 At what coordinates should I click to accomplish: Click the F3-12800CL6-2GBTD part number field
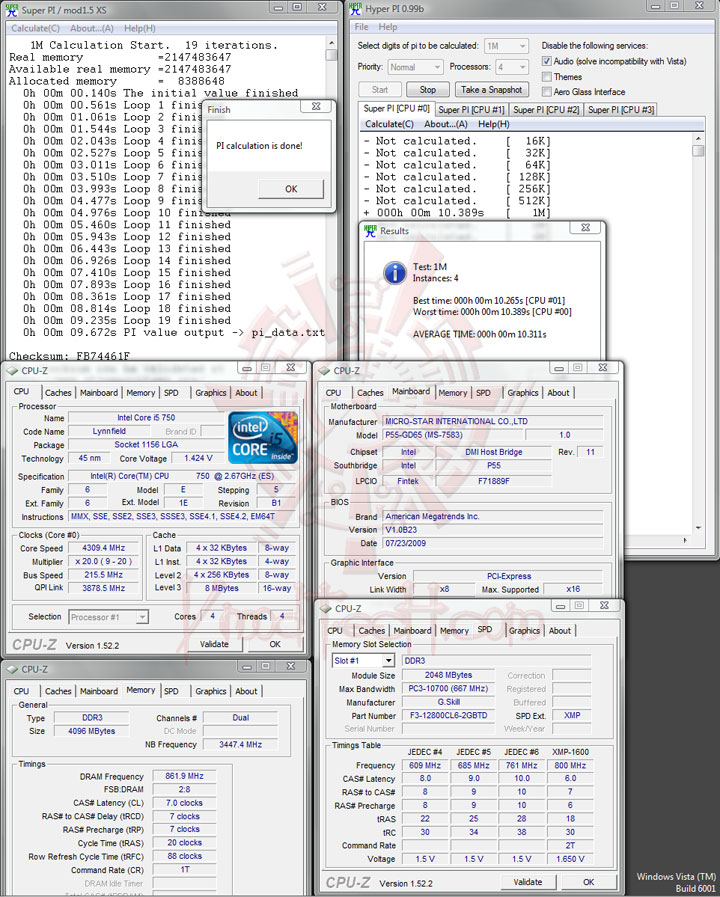click(x=448, y=716)
